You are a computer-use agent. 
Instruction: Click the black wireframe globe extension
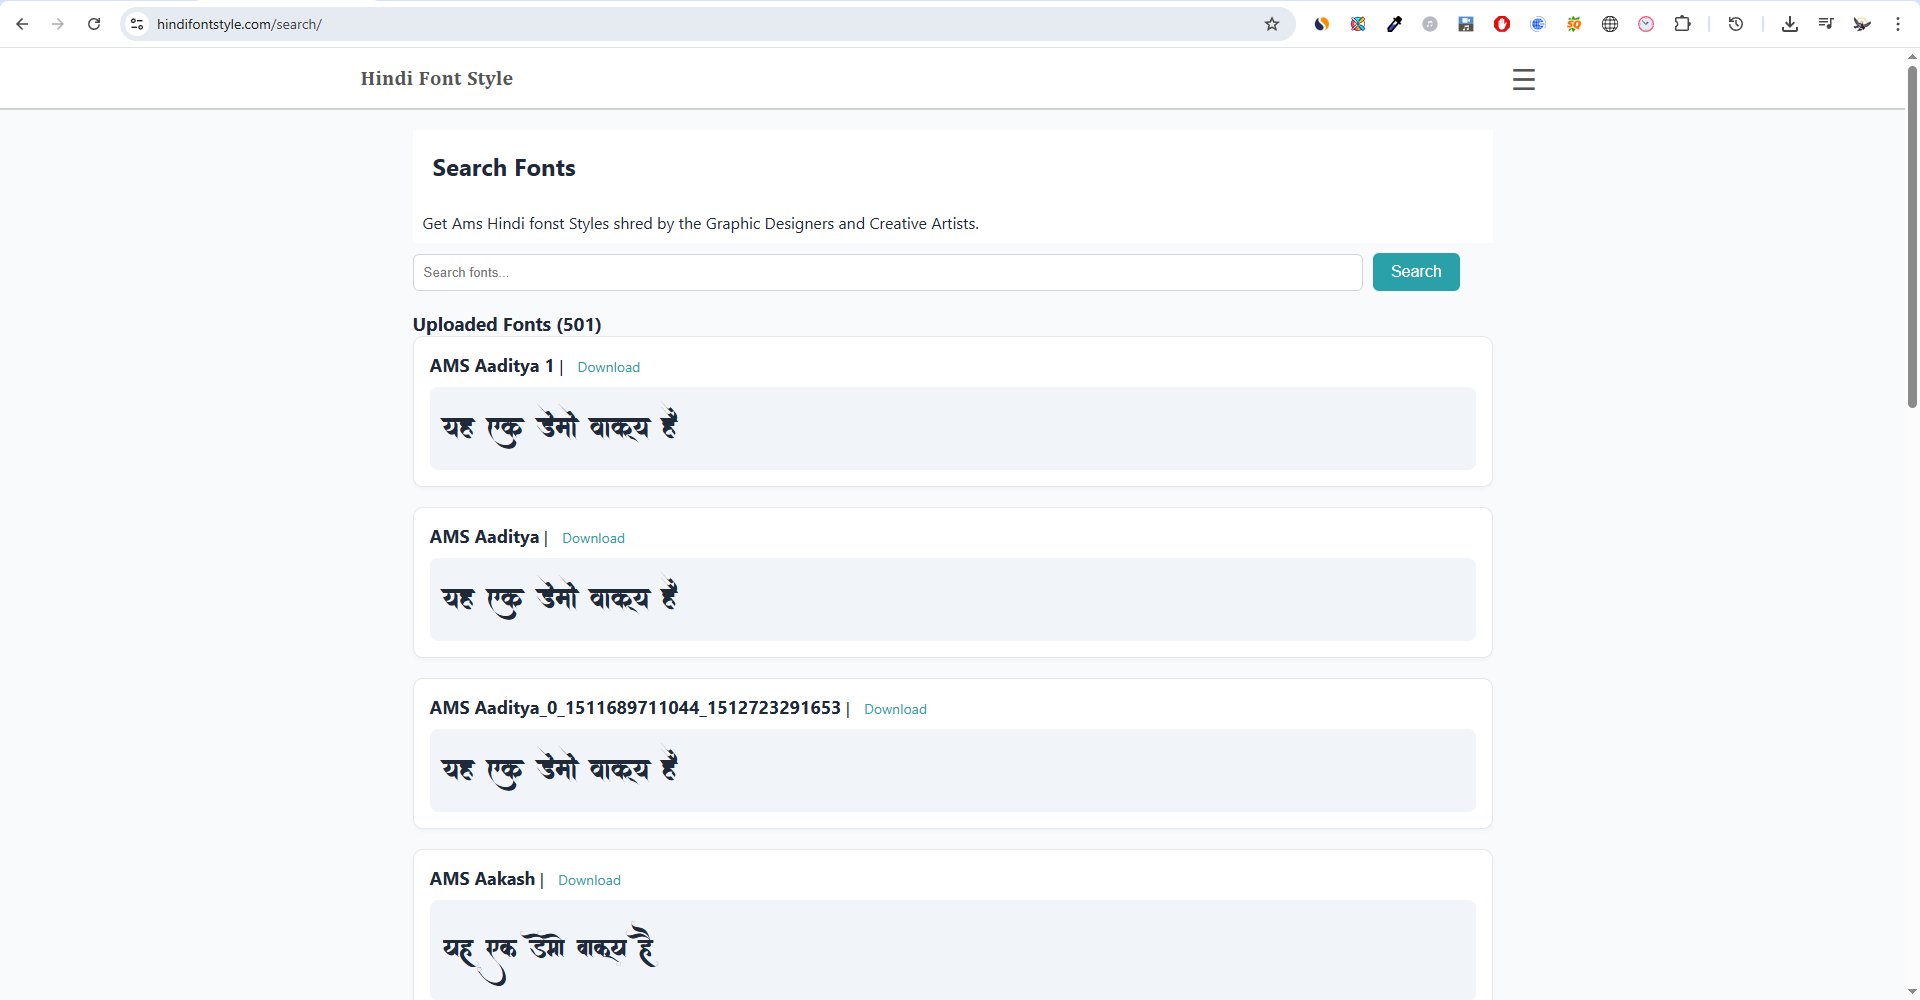tap(1610, 24)
